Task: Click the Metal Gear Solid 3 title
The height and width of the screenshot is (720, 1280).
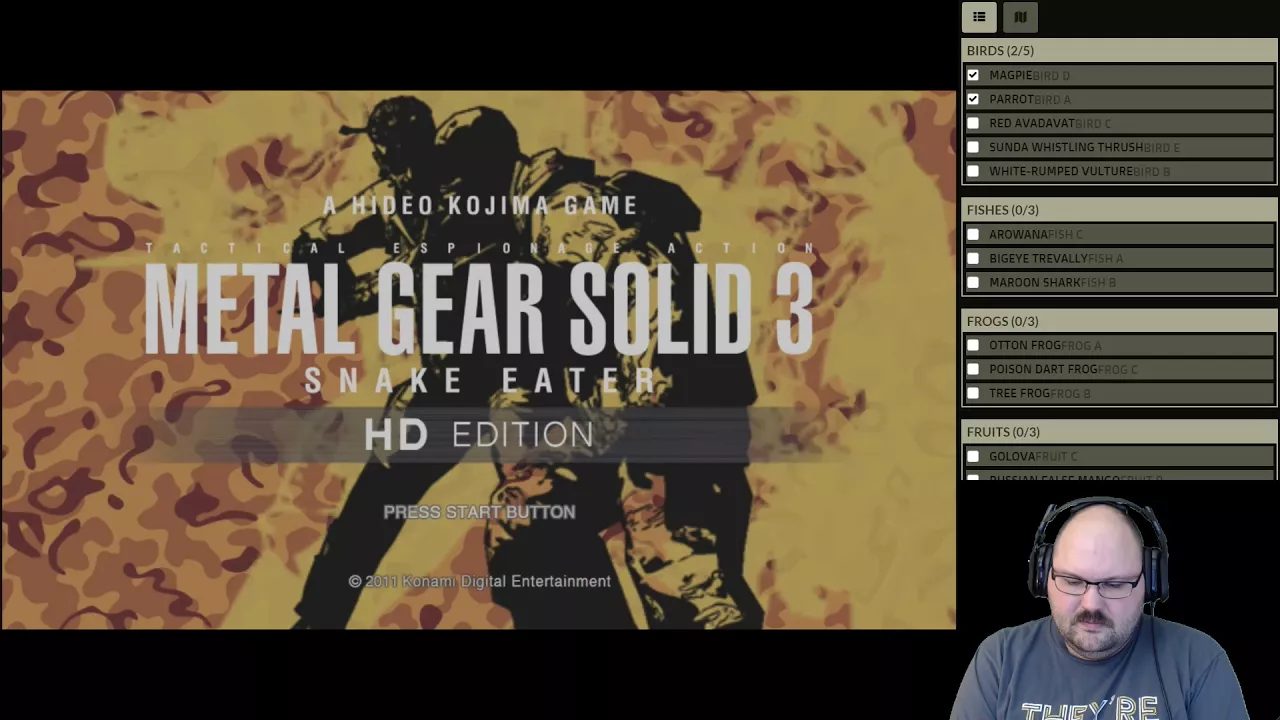Action: click(479, 309)
